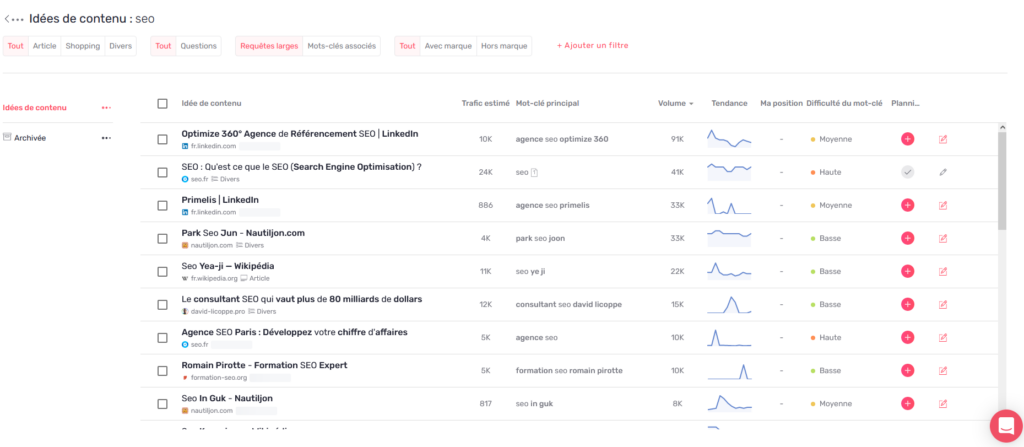Click the info icon beside seo keyword
The width and height of the screenshot is (1024, 447).
pyautogui.click(x=534, y=173)
